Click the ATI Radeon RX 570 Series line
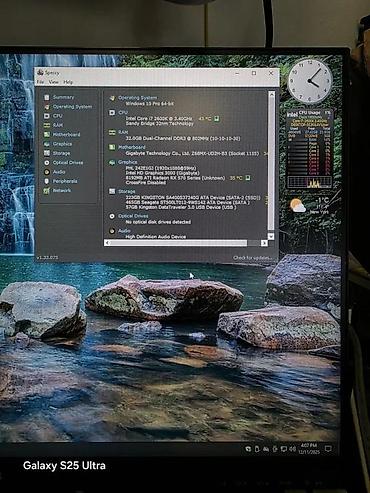The height and width of the screenshot is (493, 370). click(x=175, y=178)
